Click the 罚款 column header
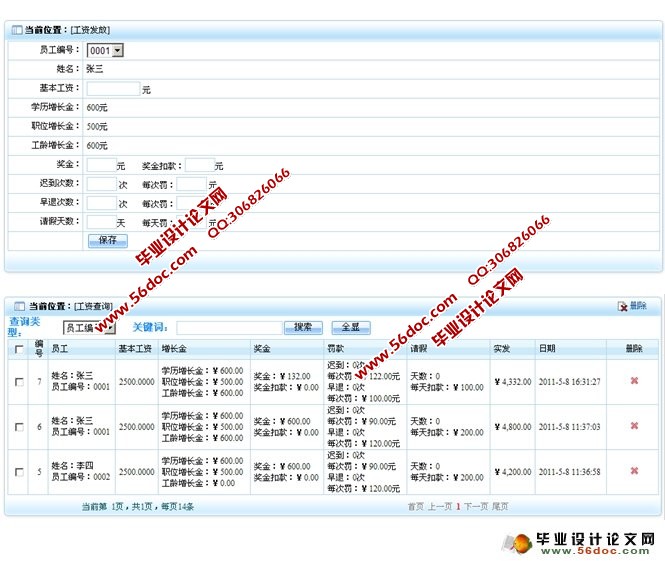The image size is (665, 561). (x=335, y=349)
